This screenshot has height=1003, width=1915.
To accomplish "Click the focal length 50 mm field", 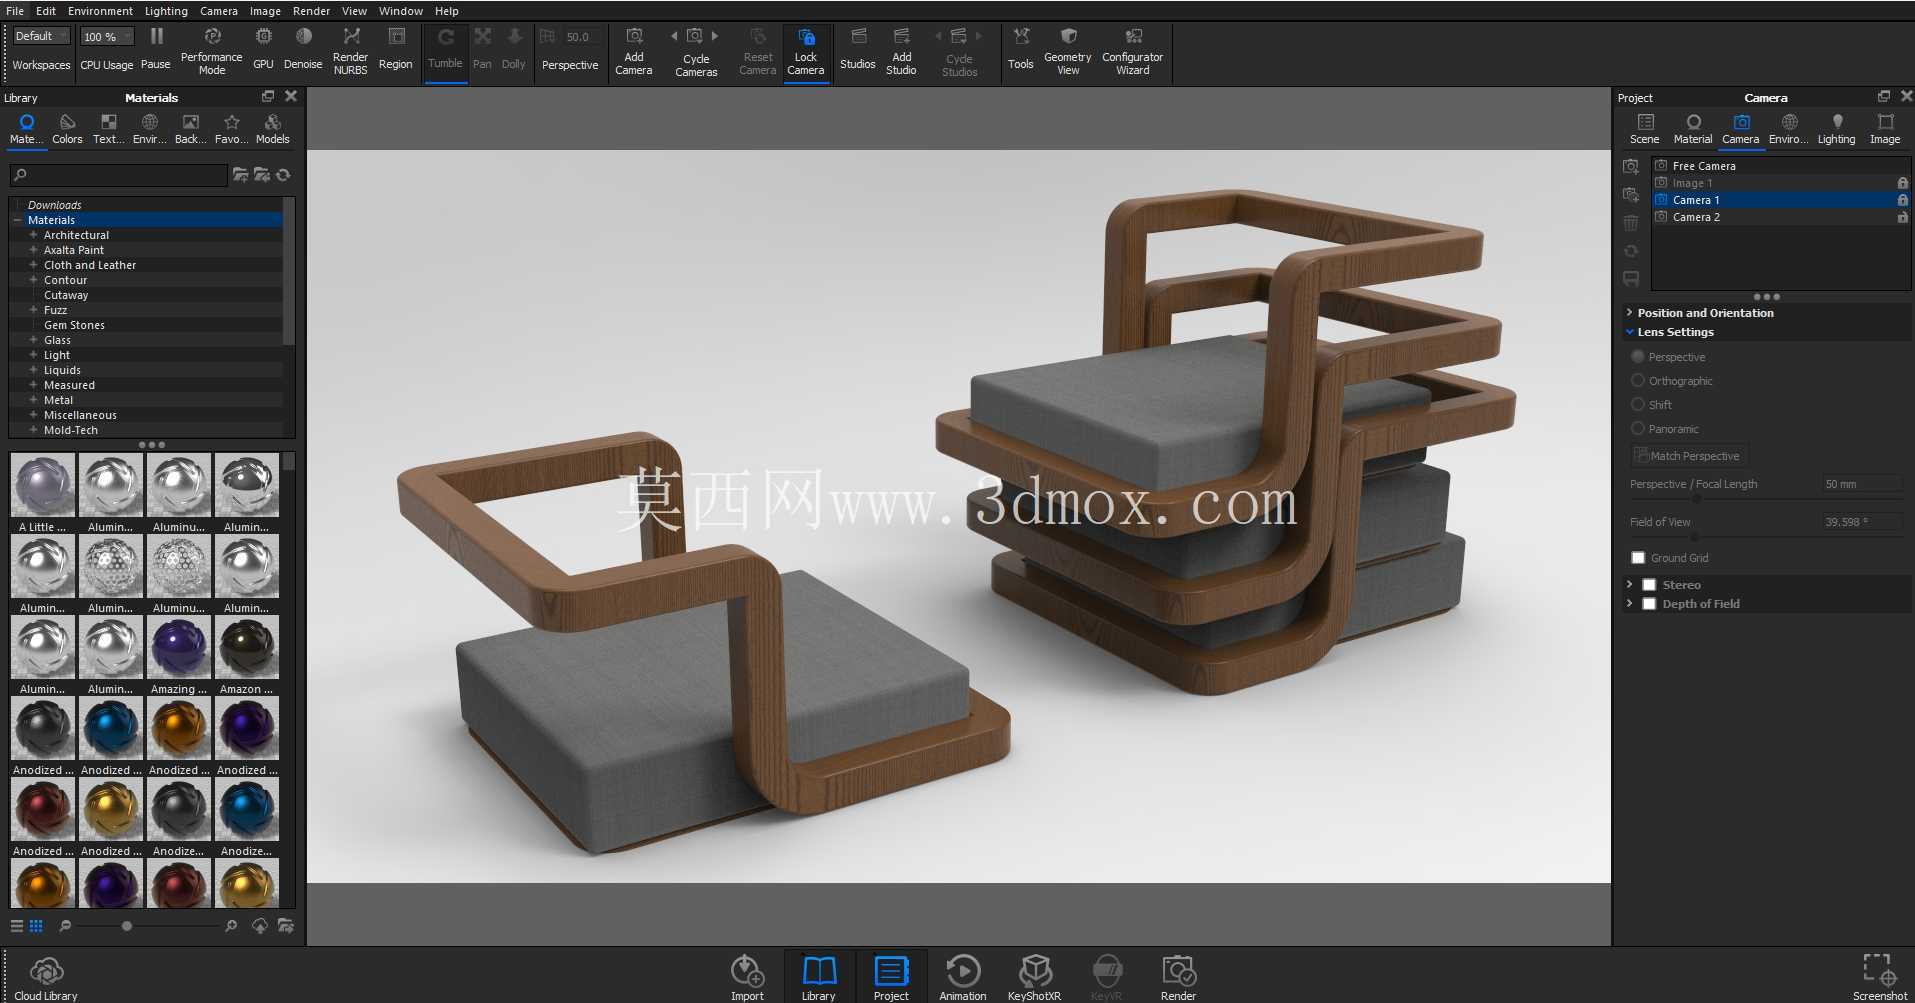I will [x=1861, y=484].
